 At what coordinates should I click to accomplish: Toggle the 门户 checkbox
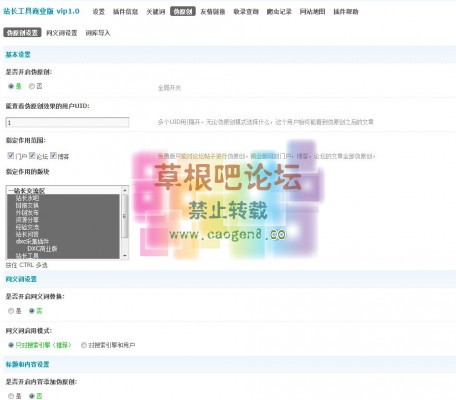pyautogui.click(x=11, y=155)
